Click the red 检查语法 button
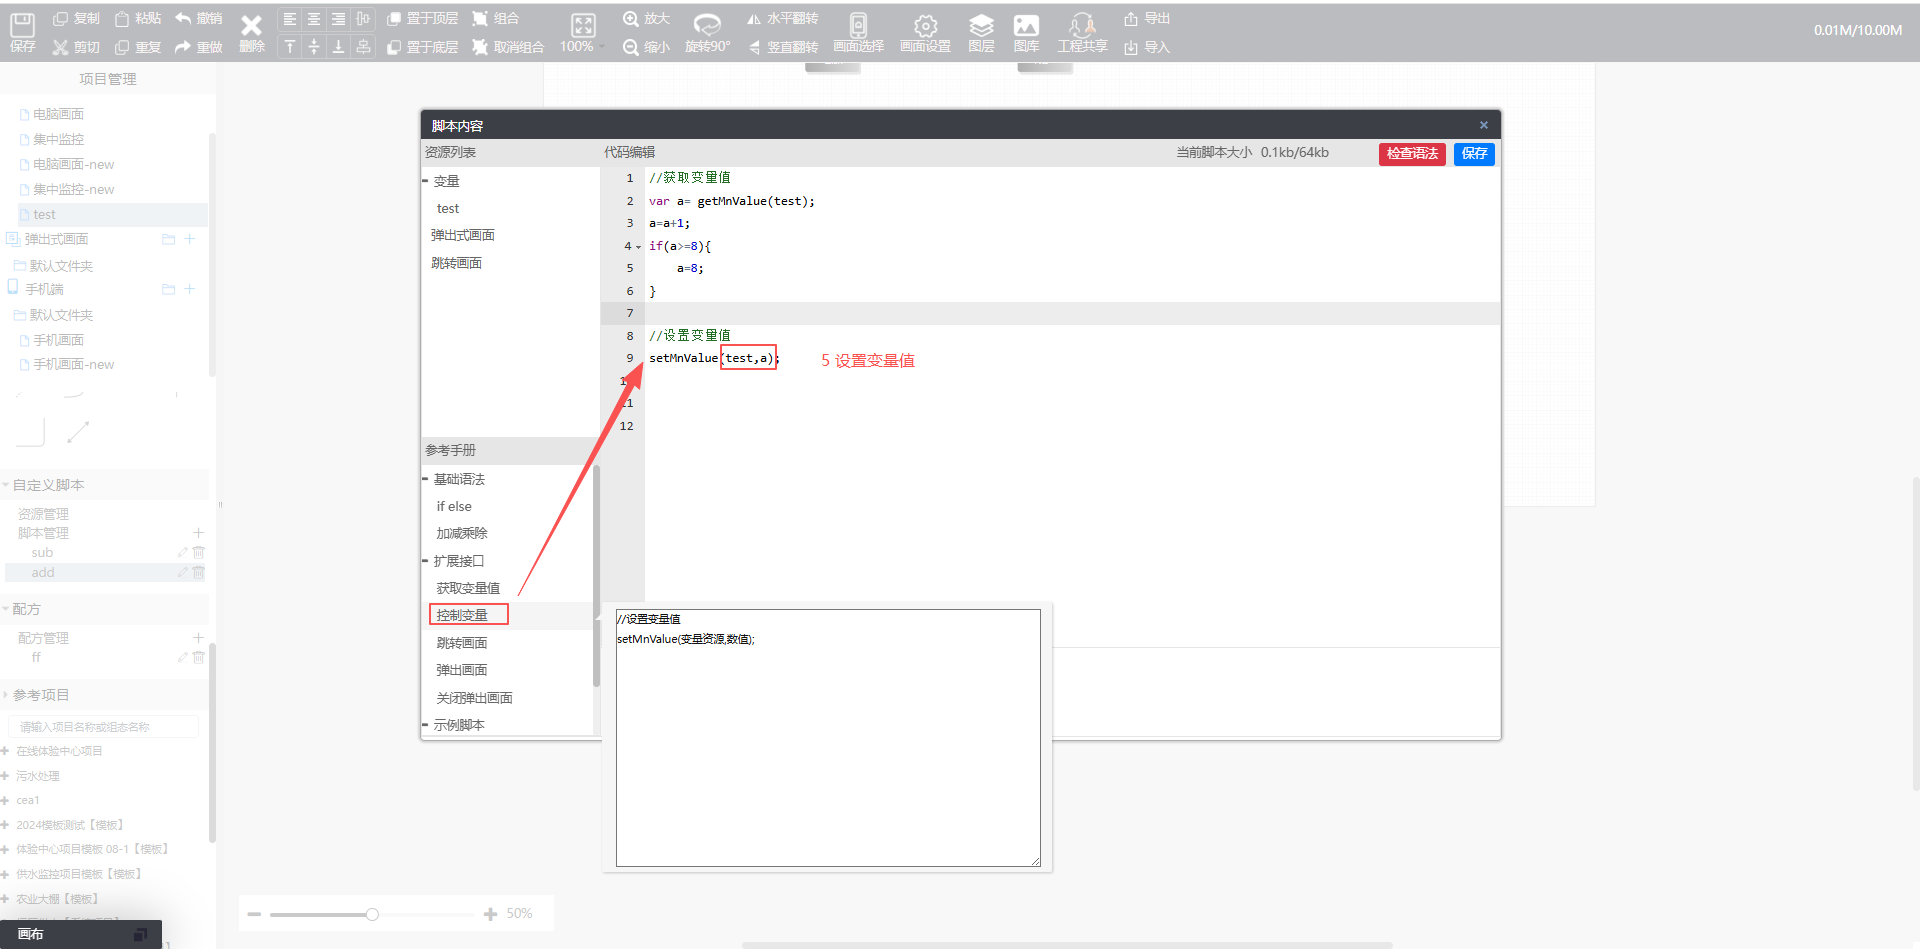This screenshot has width=1920, height=949. (1411, 154)
